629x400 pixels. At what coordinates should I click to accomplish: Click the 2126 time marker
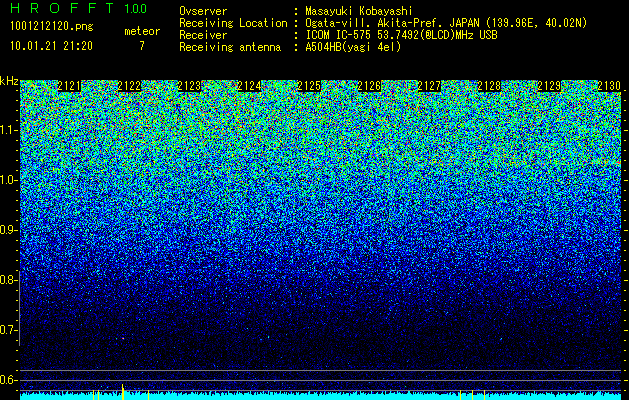369,86
